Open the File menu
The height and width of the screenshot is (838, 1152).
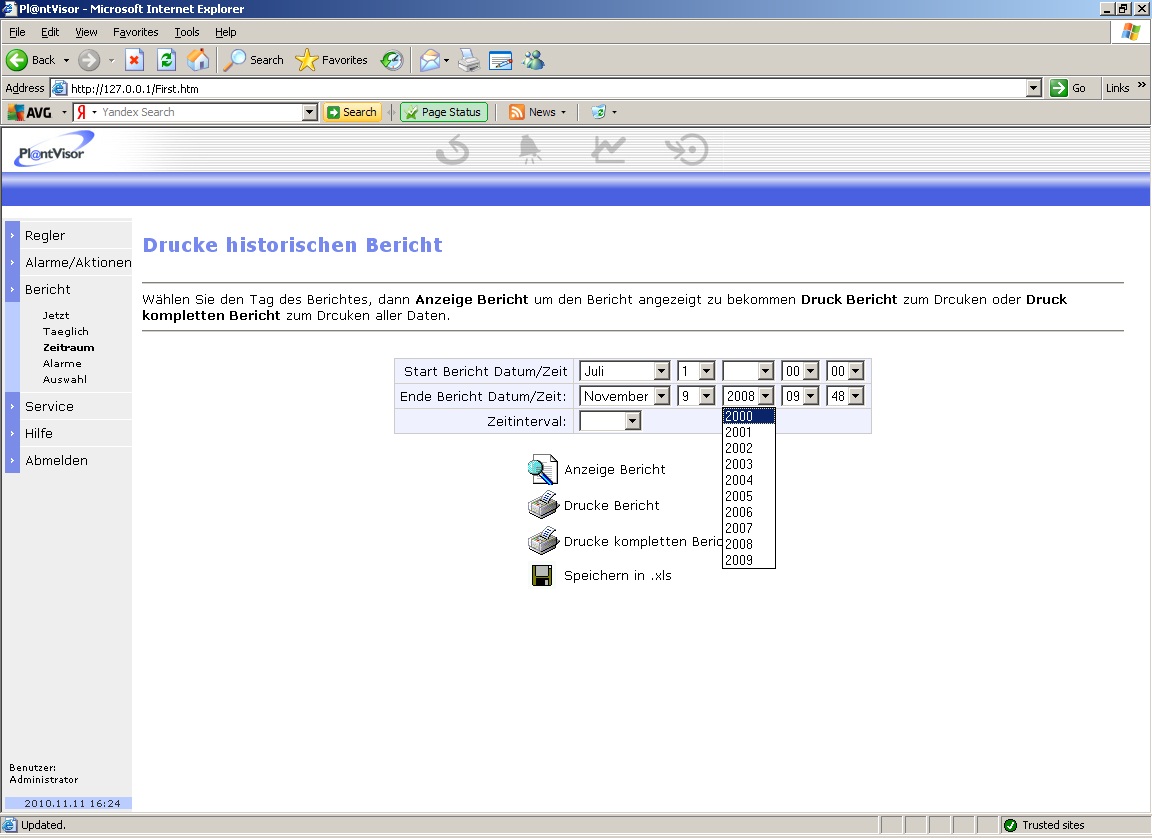pos(17,32)
